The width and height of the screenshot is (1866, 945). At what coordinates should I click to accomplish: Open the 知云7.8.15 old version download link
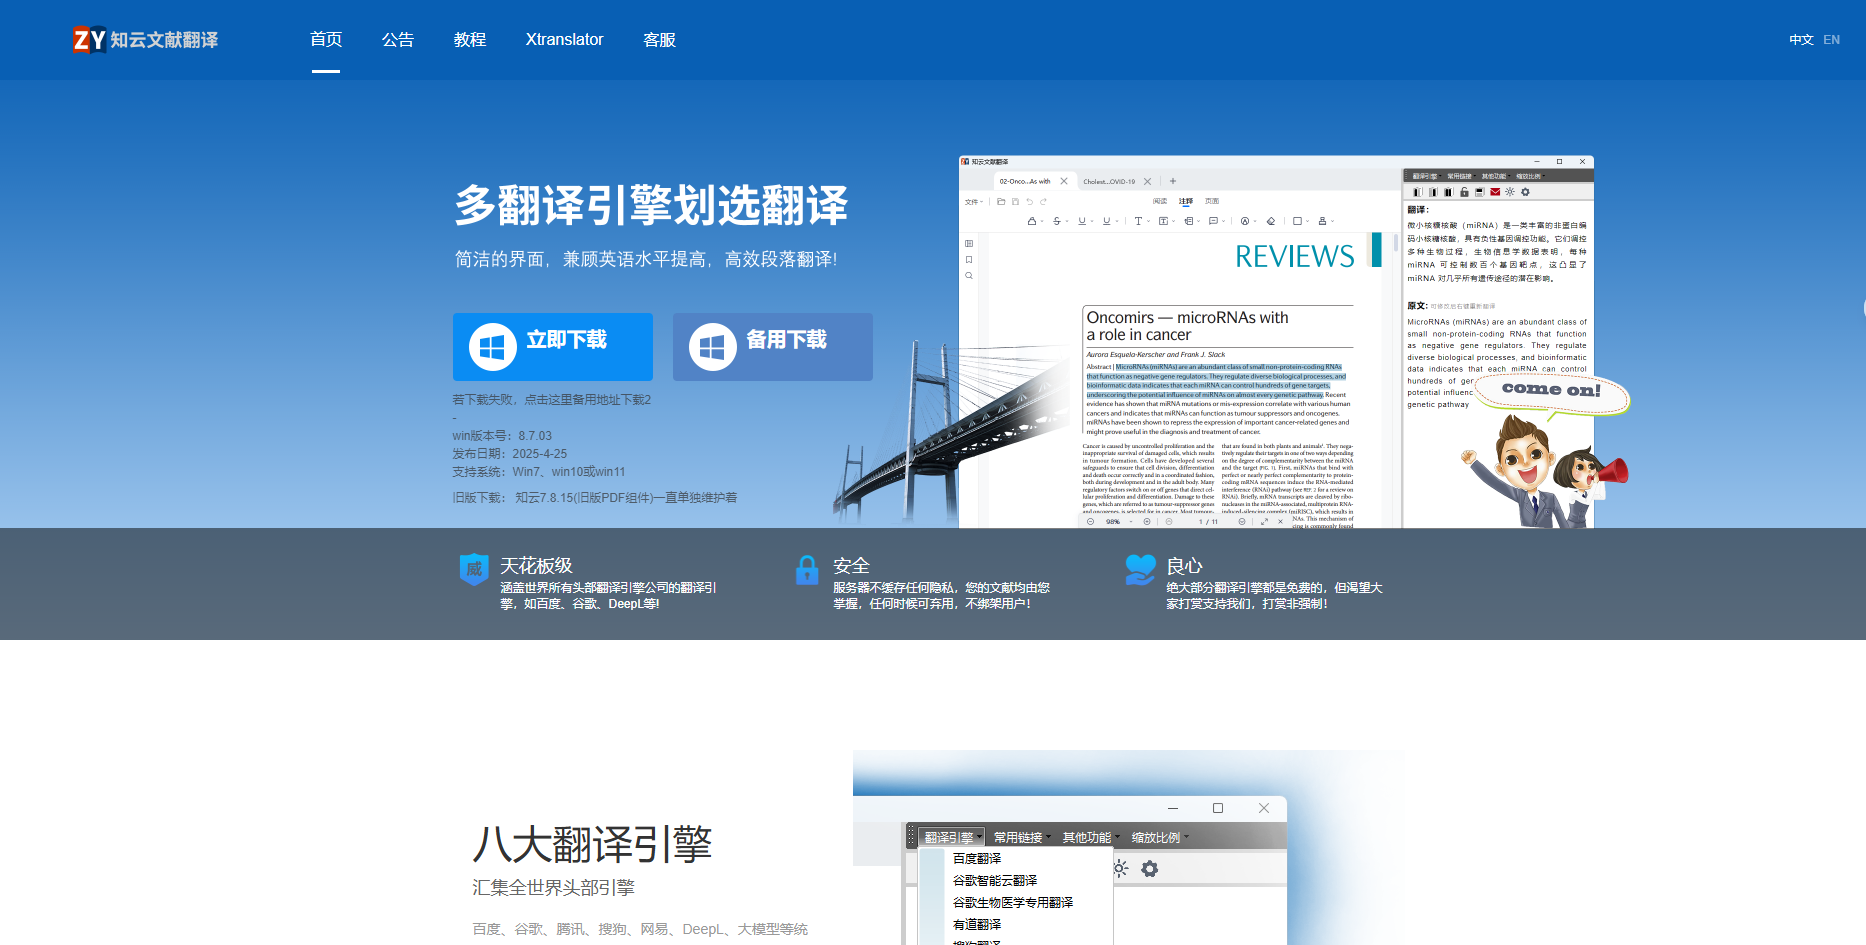[626, 498]
